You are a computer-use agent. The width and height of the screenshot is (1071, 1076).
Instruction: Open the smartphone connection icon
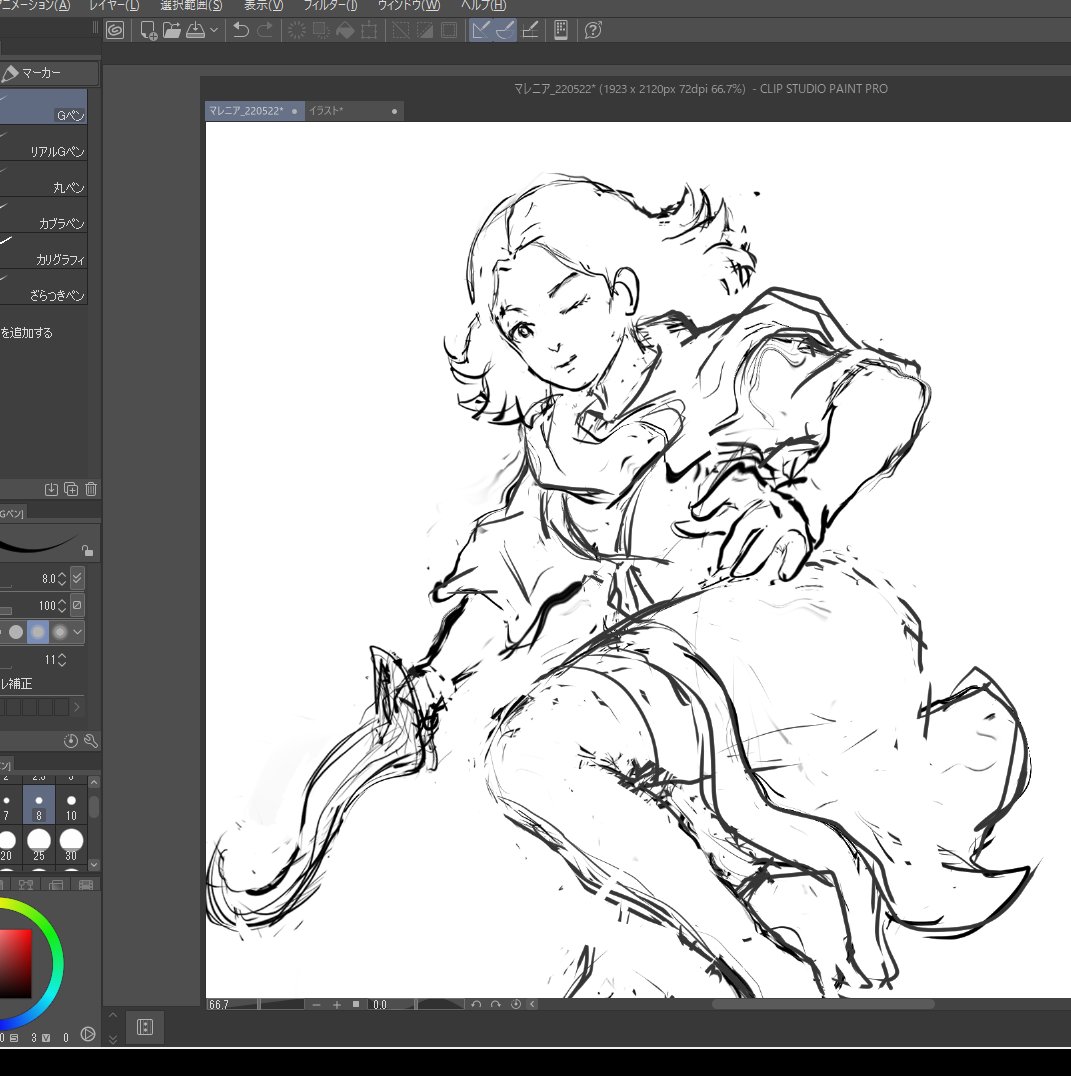click(x=561, y=30)
